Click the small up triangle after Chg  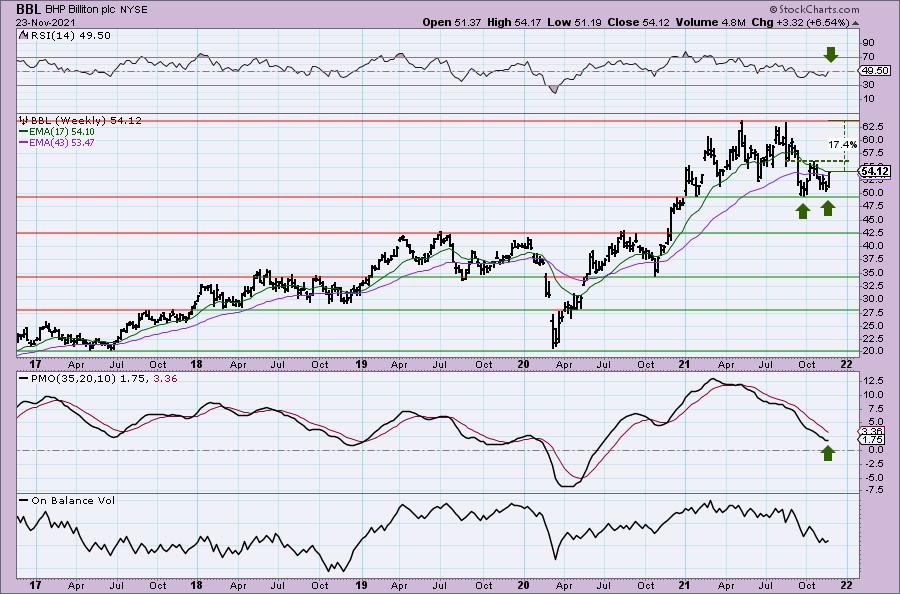click(x=856, y=23)
